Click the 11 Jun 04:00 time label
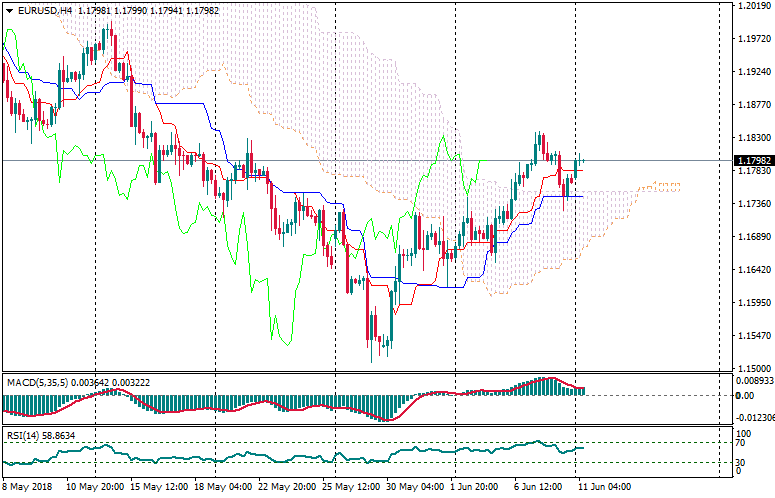The width and height of the screenshot is (775, 498). click(603, 486)
